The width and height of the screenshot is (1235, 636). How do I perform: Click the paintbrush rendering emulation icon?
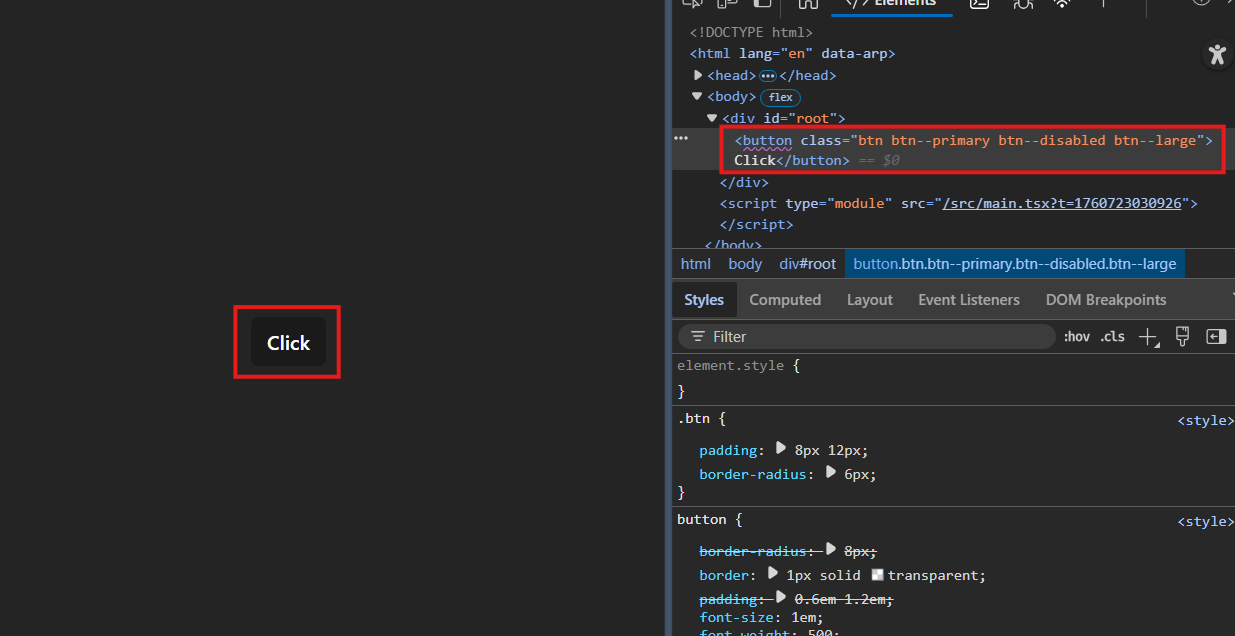1182,337
